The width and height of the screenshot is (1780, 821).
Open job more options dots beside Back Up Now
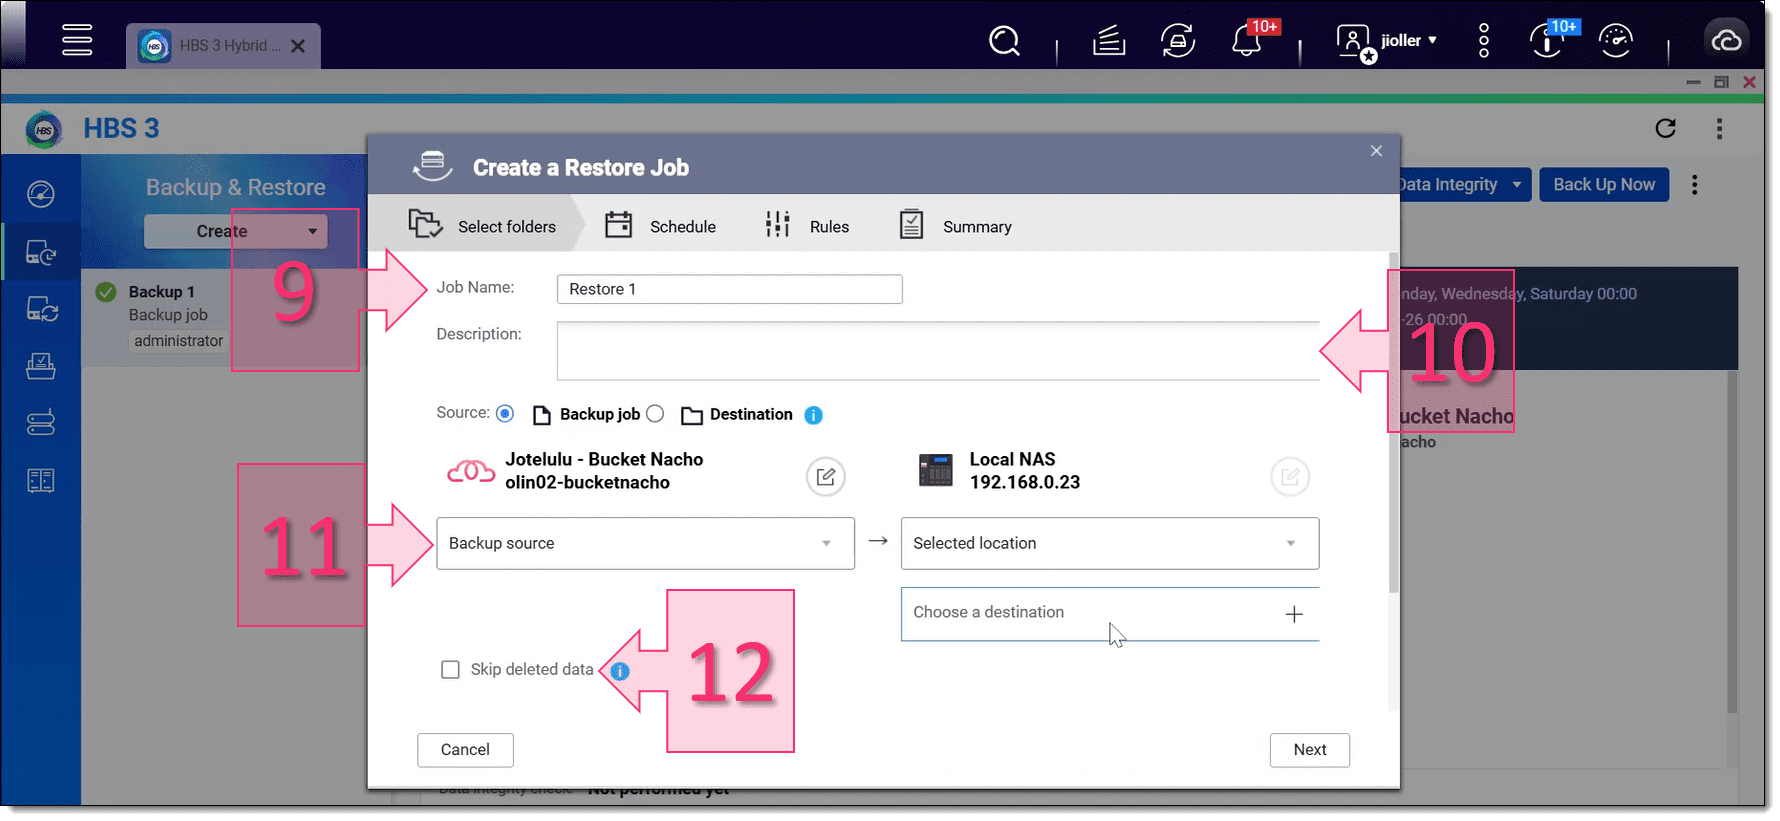coord(1694,185)
